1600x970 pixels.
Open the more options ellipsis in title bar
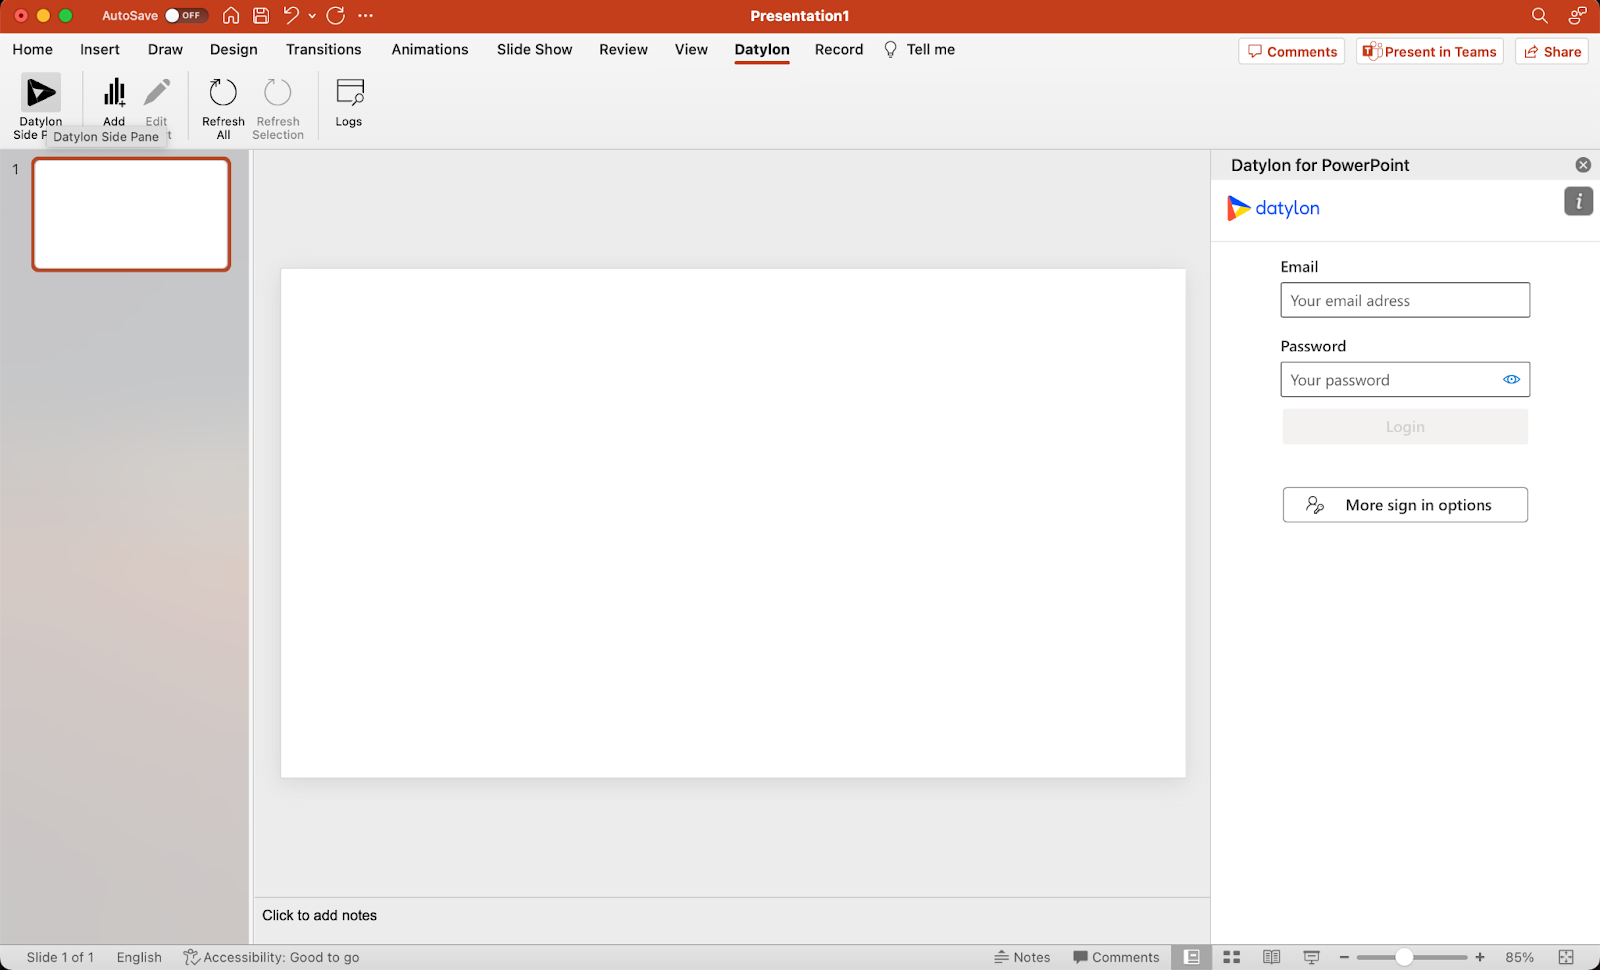click(366, 15)
